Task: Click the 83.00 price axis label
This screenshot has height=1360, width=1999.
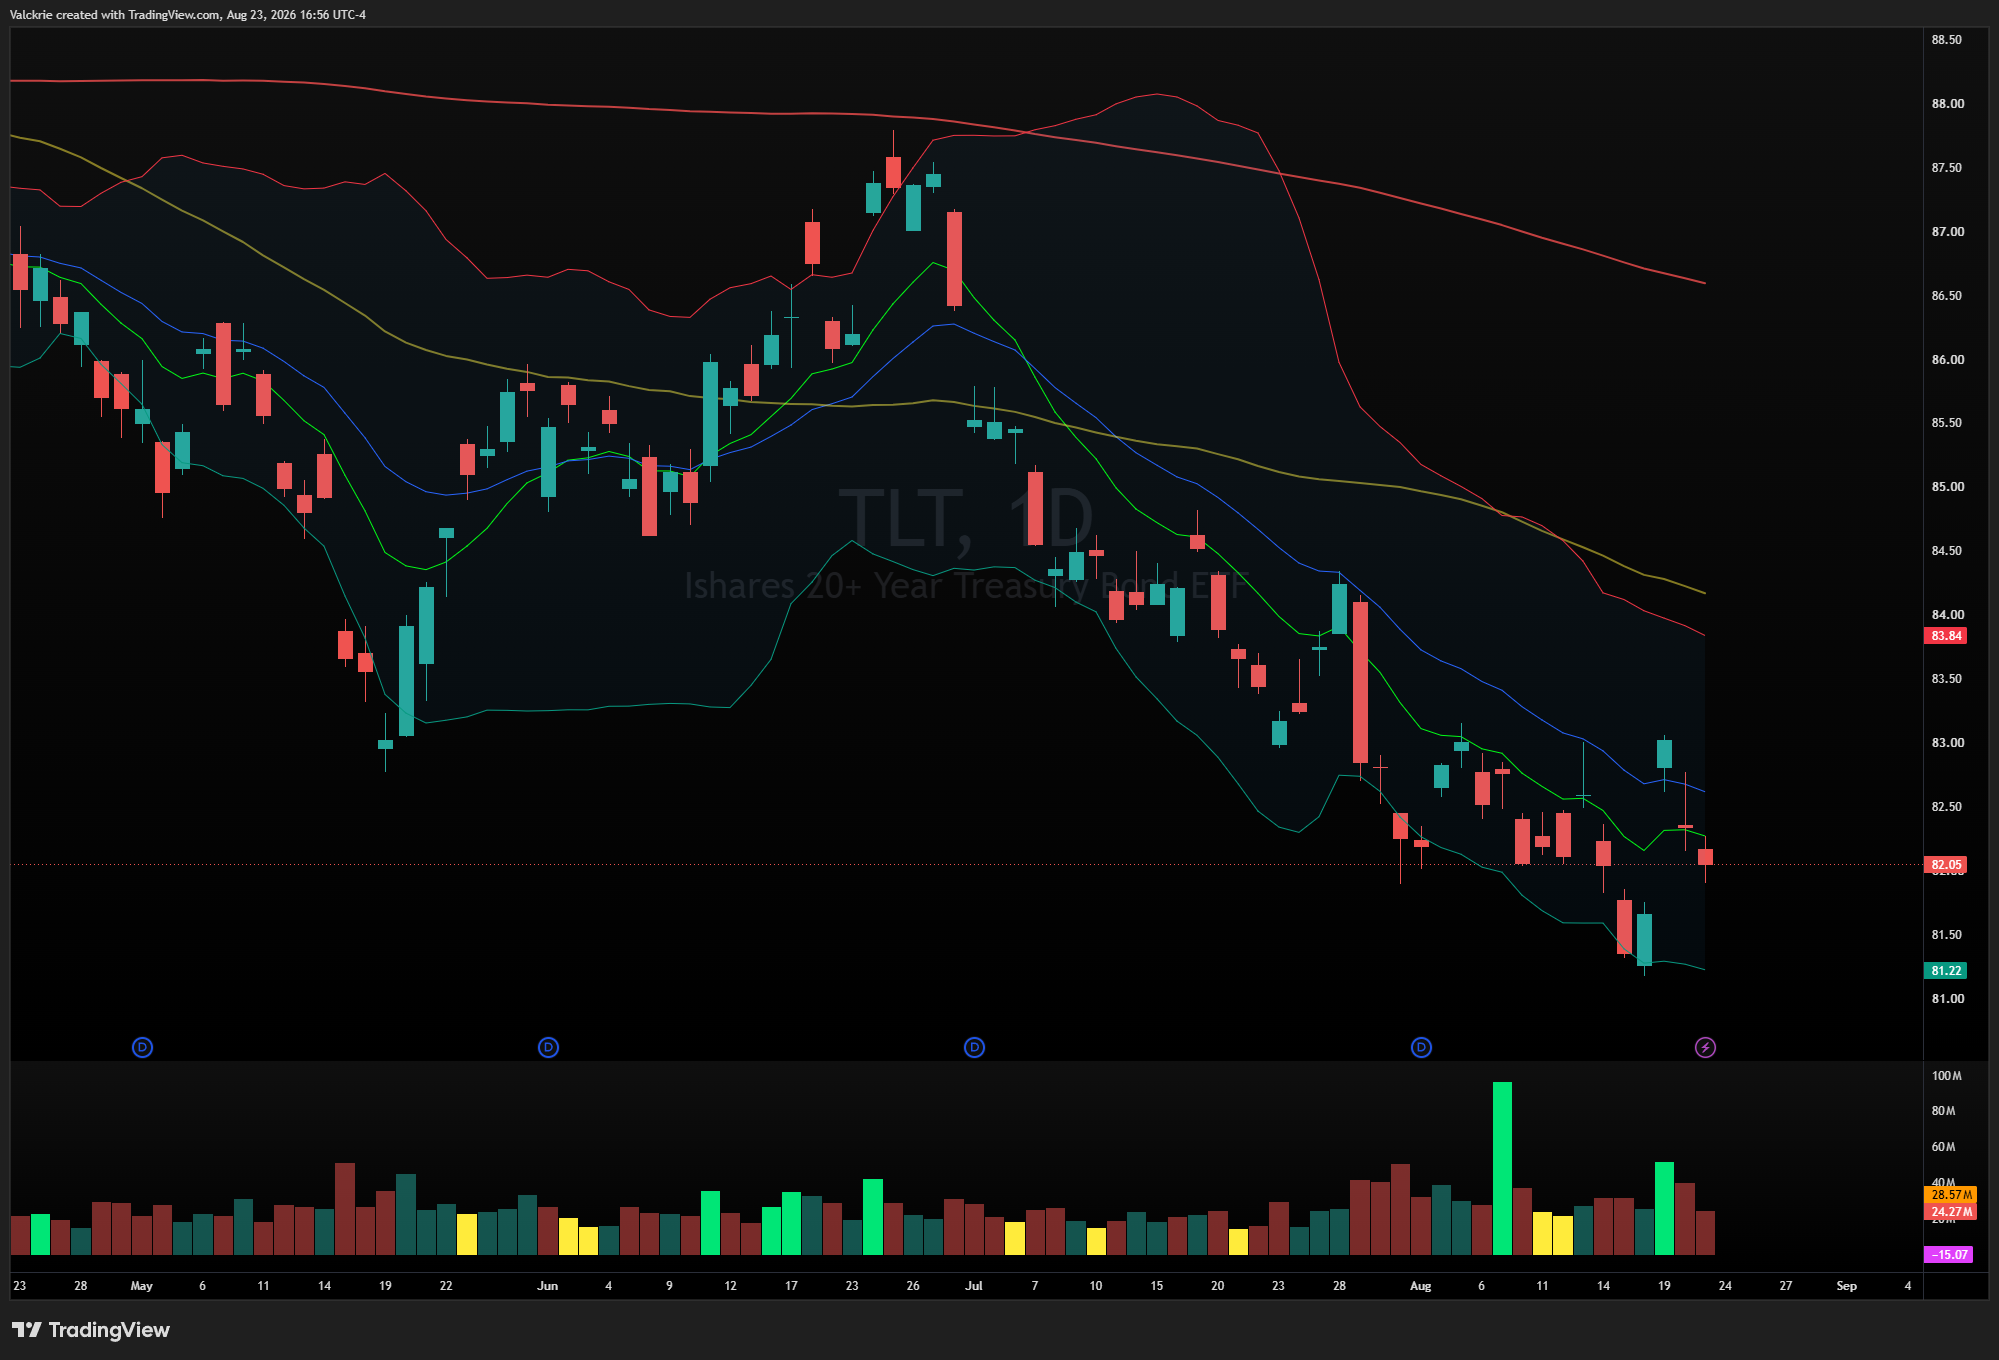Action: tap(1947, 743)
